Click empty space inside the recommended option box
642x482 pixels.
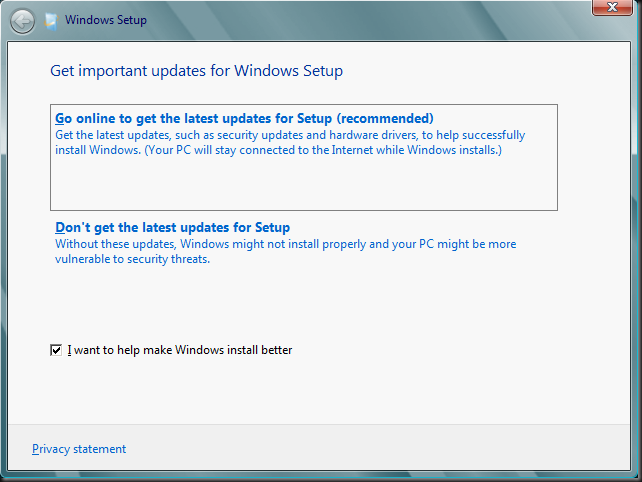coord(304,184)
